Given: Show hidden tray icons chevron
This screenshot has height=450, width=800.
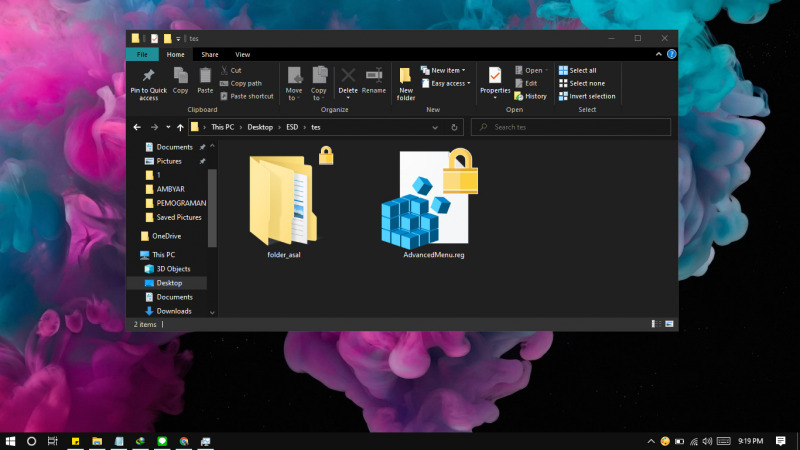Looking at the screenshot, I should tap(651, 441).
